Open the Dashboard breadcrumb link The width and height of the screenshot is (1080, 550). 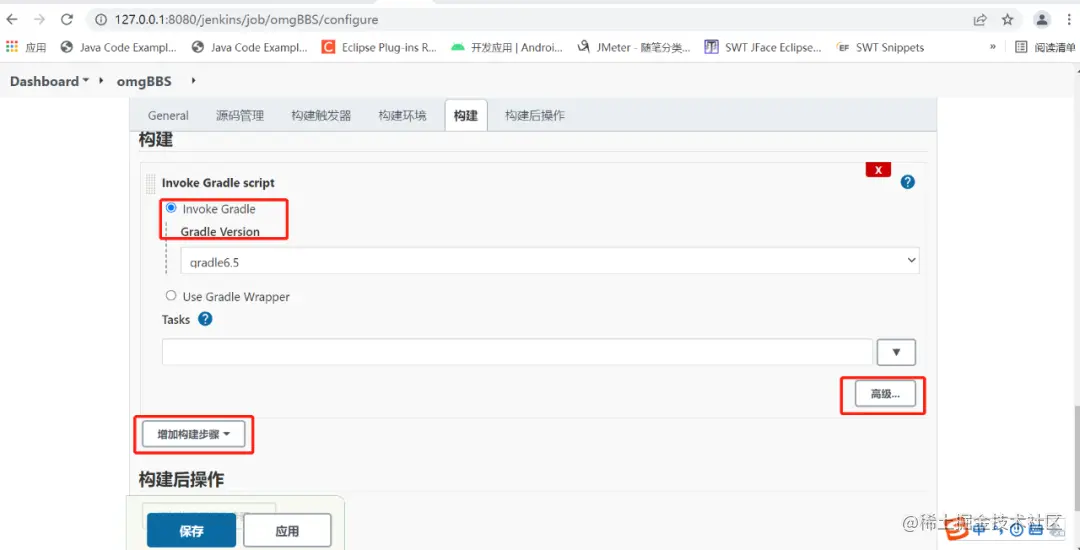[x=44, y=81]
